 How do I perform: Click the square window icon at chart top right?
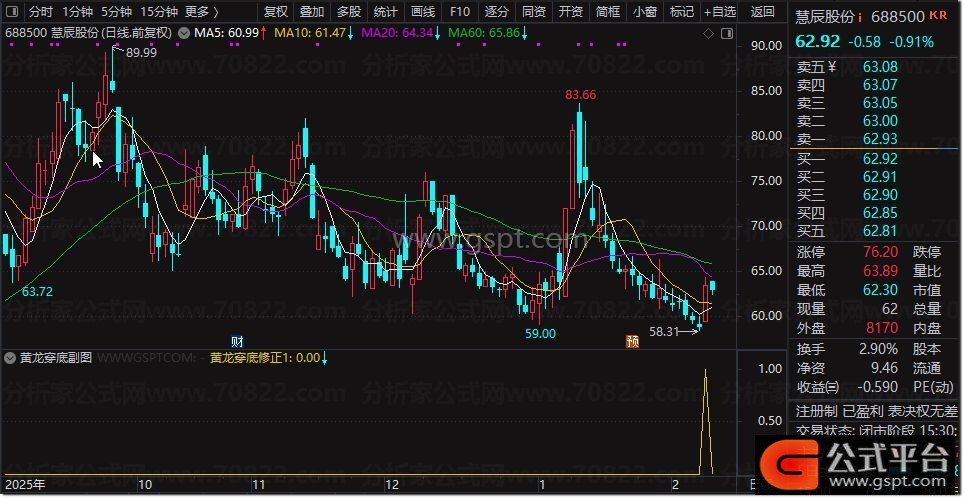pos(726,33)
